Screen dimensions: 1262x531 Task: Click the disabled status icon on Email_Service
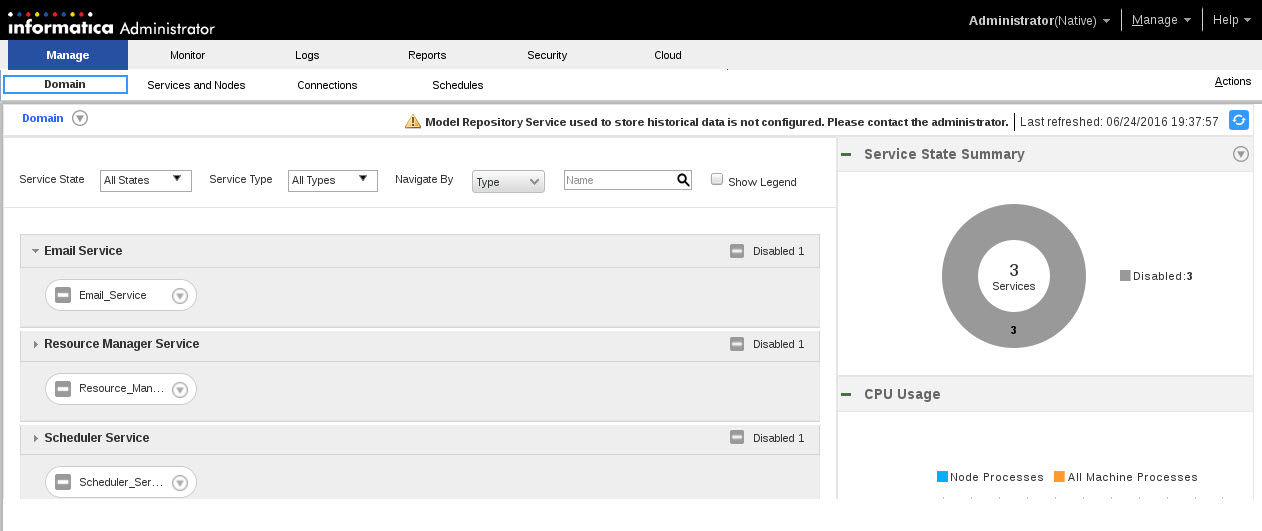pyautogui.click(x=63, y=295)
